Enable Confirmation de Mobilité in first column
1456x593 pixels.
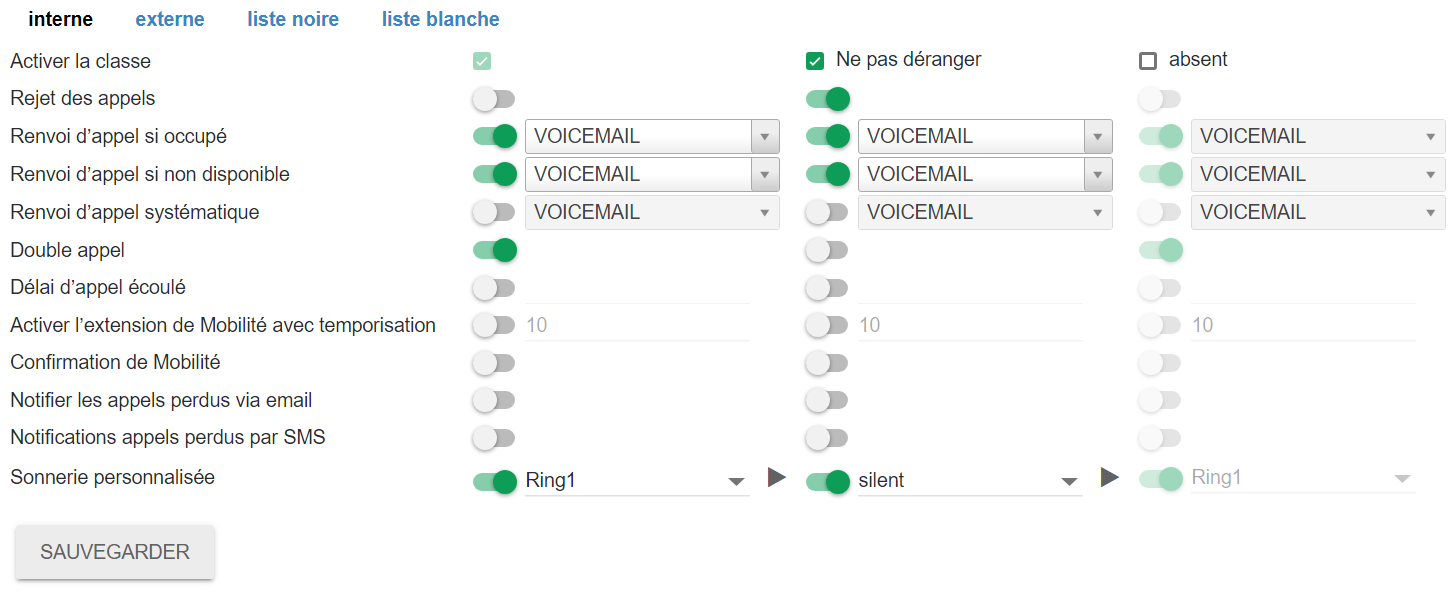click(x=494, y=363)
